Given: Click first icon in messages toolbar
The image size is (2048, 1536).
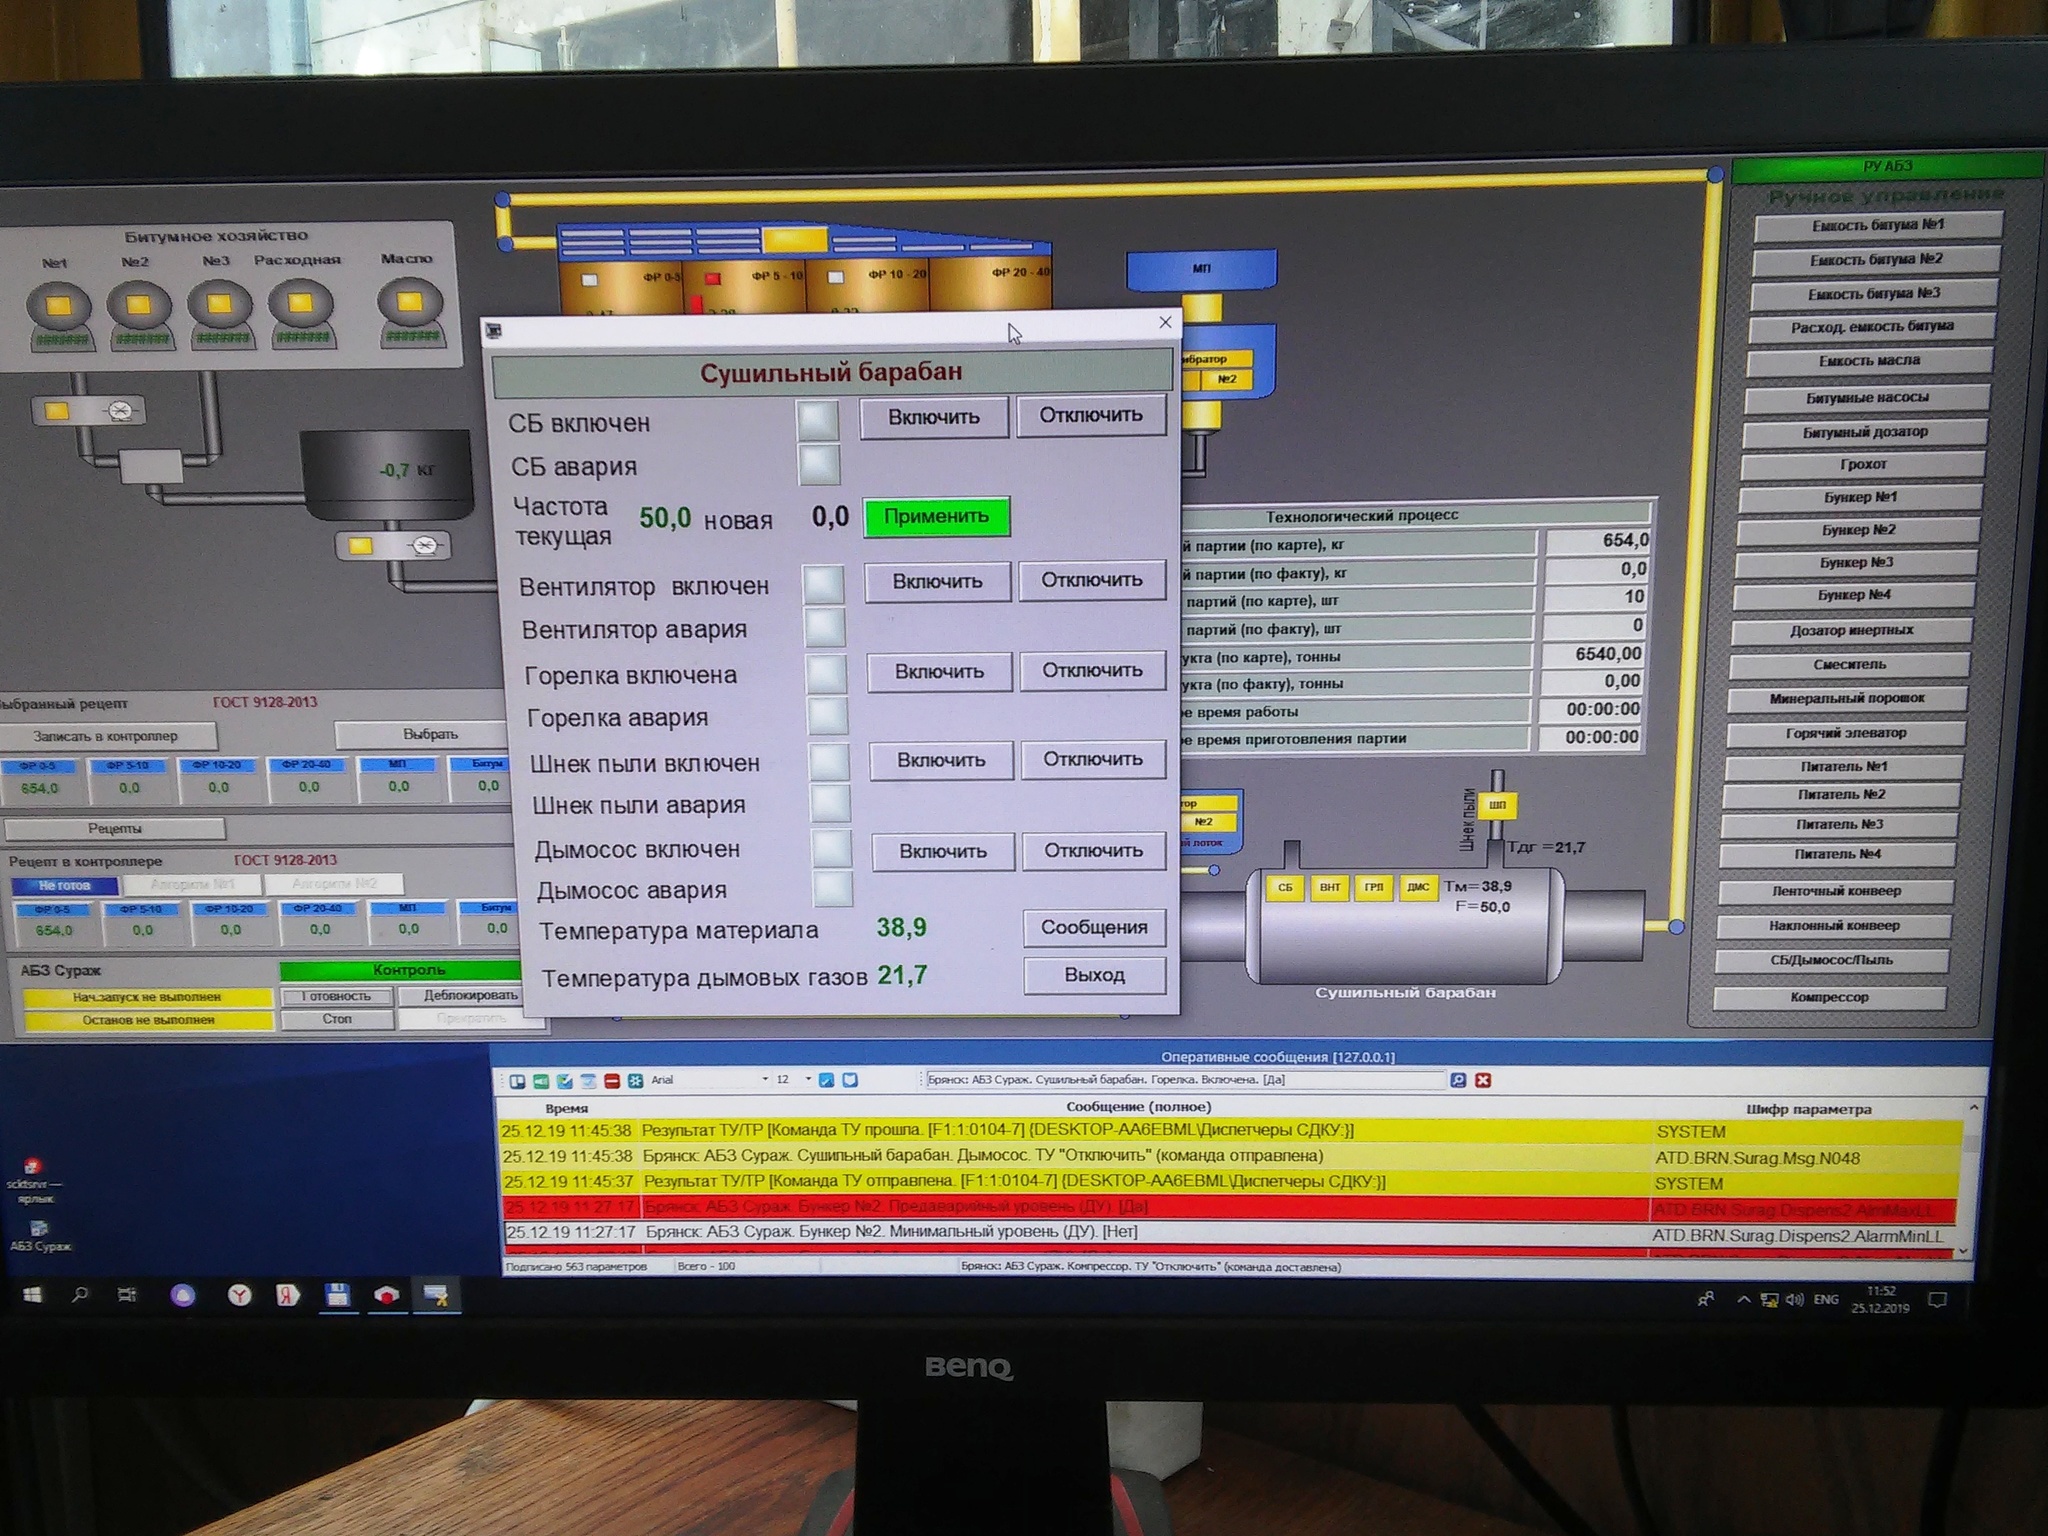Looking at the screenshot, I should [x=517, y=1081].
